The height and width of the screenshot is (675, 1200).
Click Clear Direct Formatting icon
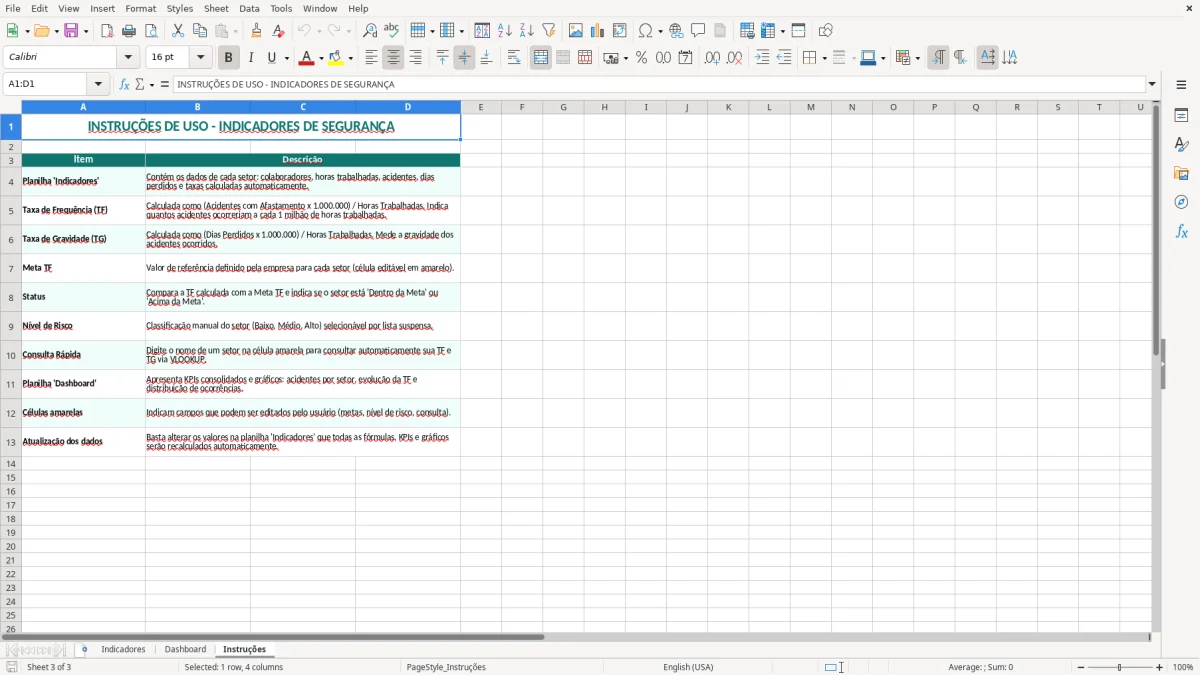click(278, 31)
